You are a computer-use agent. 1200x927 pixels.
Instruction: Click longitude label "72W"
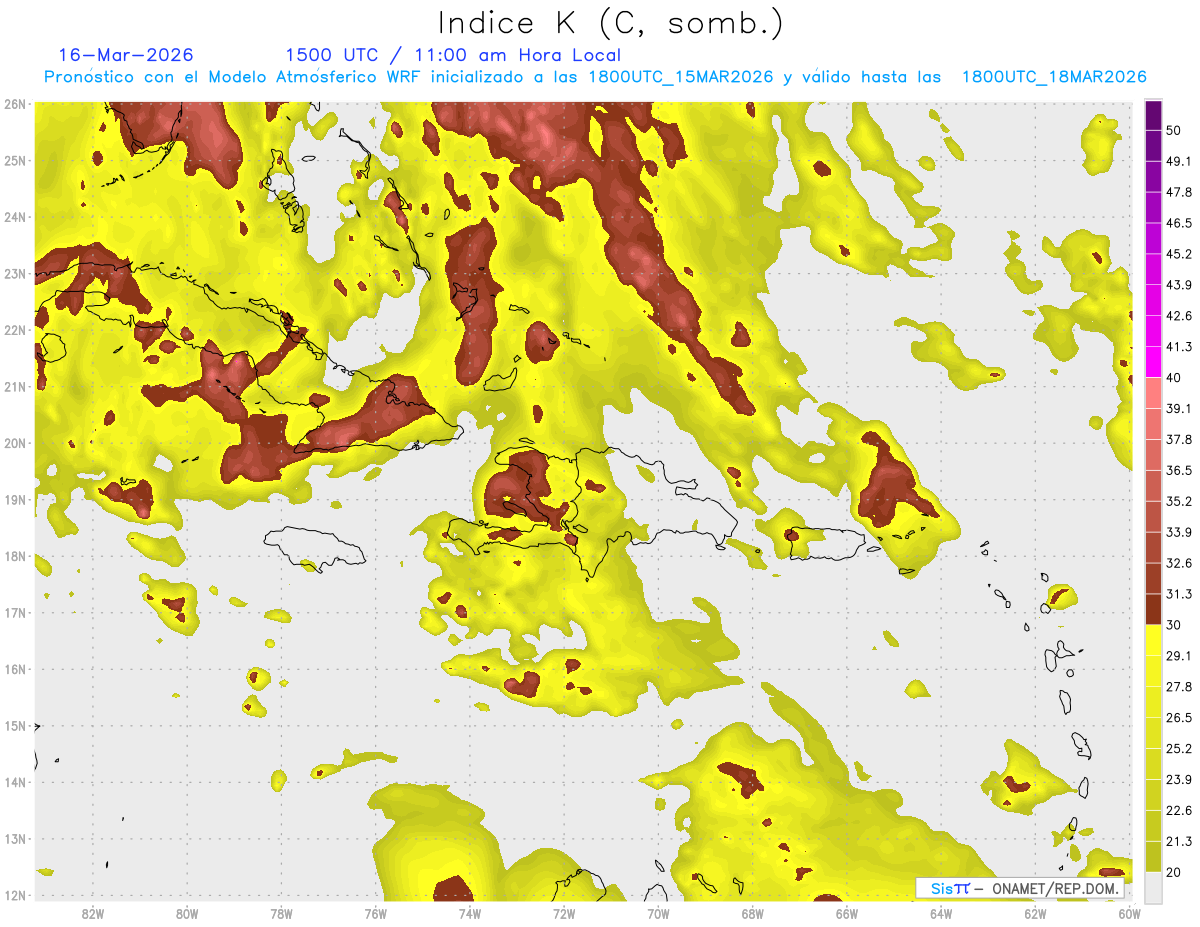(x=564, y=913)
